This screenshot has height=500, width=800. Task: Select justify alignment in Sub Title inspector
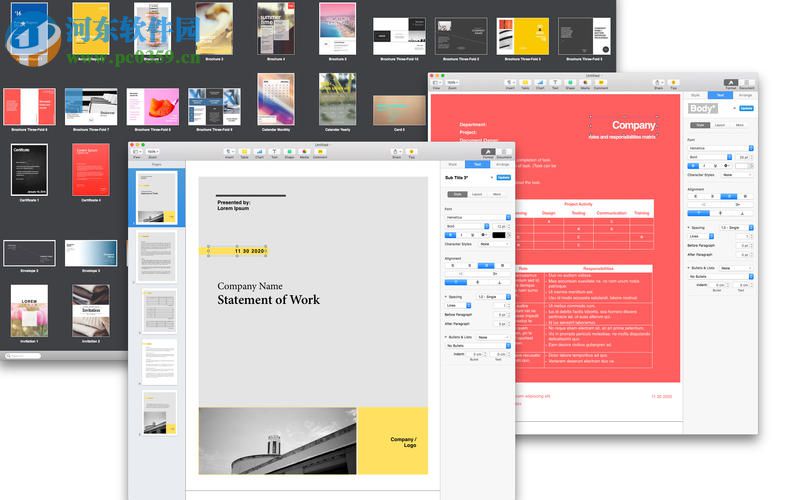click(503, 266)
